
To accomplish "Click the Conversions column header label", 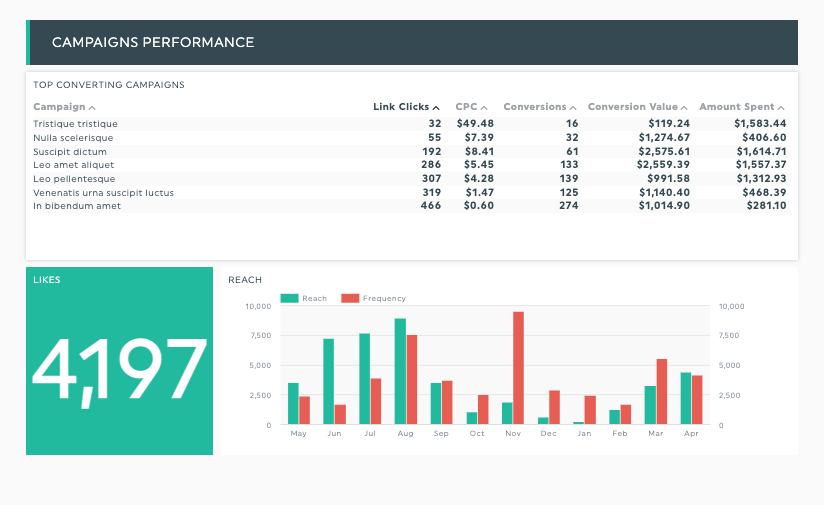I will (535, 107).
